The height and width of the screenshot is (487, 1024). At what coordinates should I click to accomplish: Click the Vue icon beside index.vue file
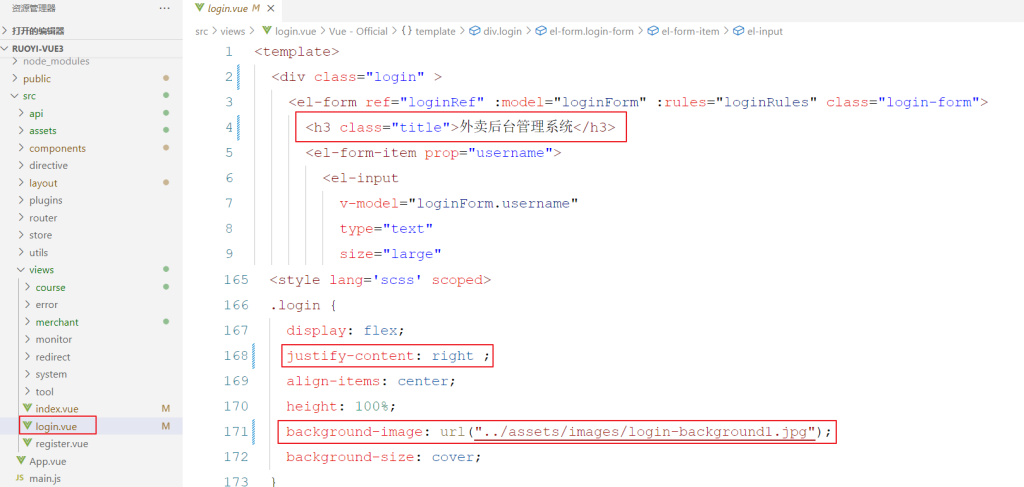(27, 409)
